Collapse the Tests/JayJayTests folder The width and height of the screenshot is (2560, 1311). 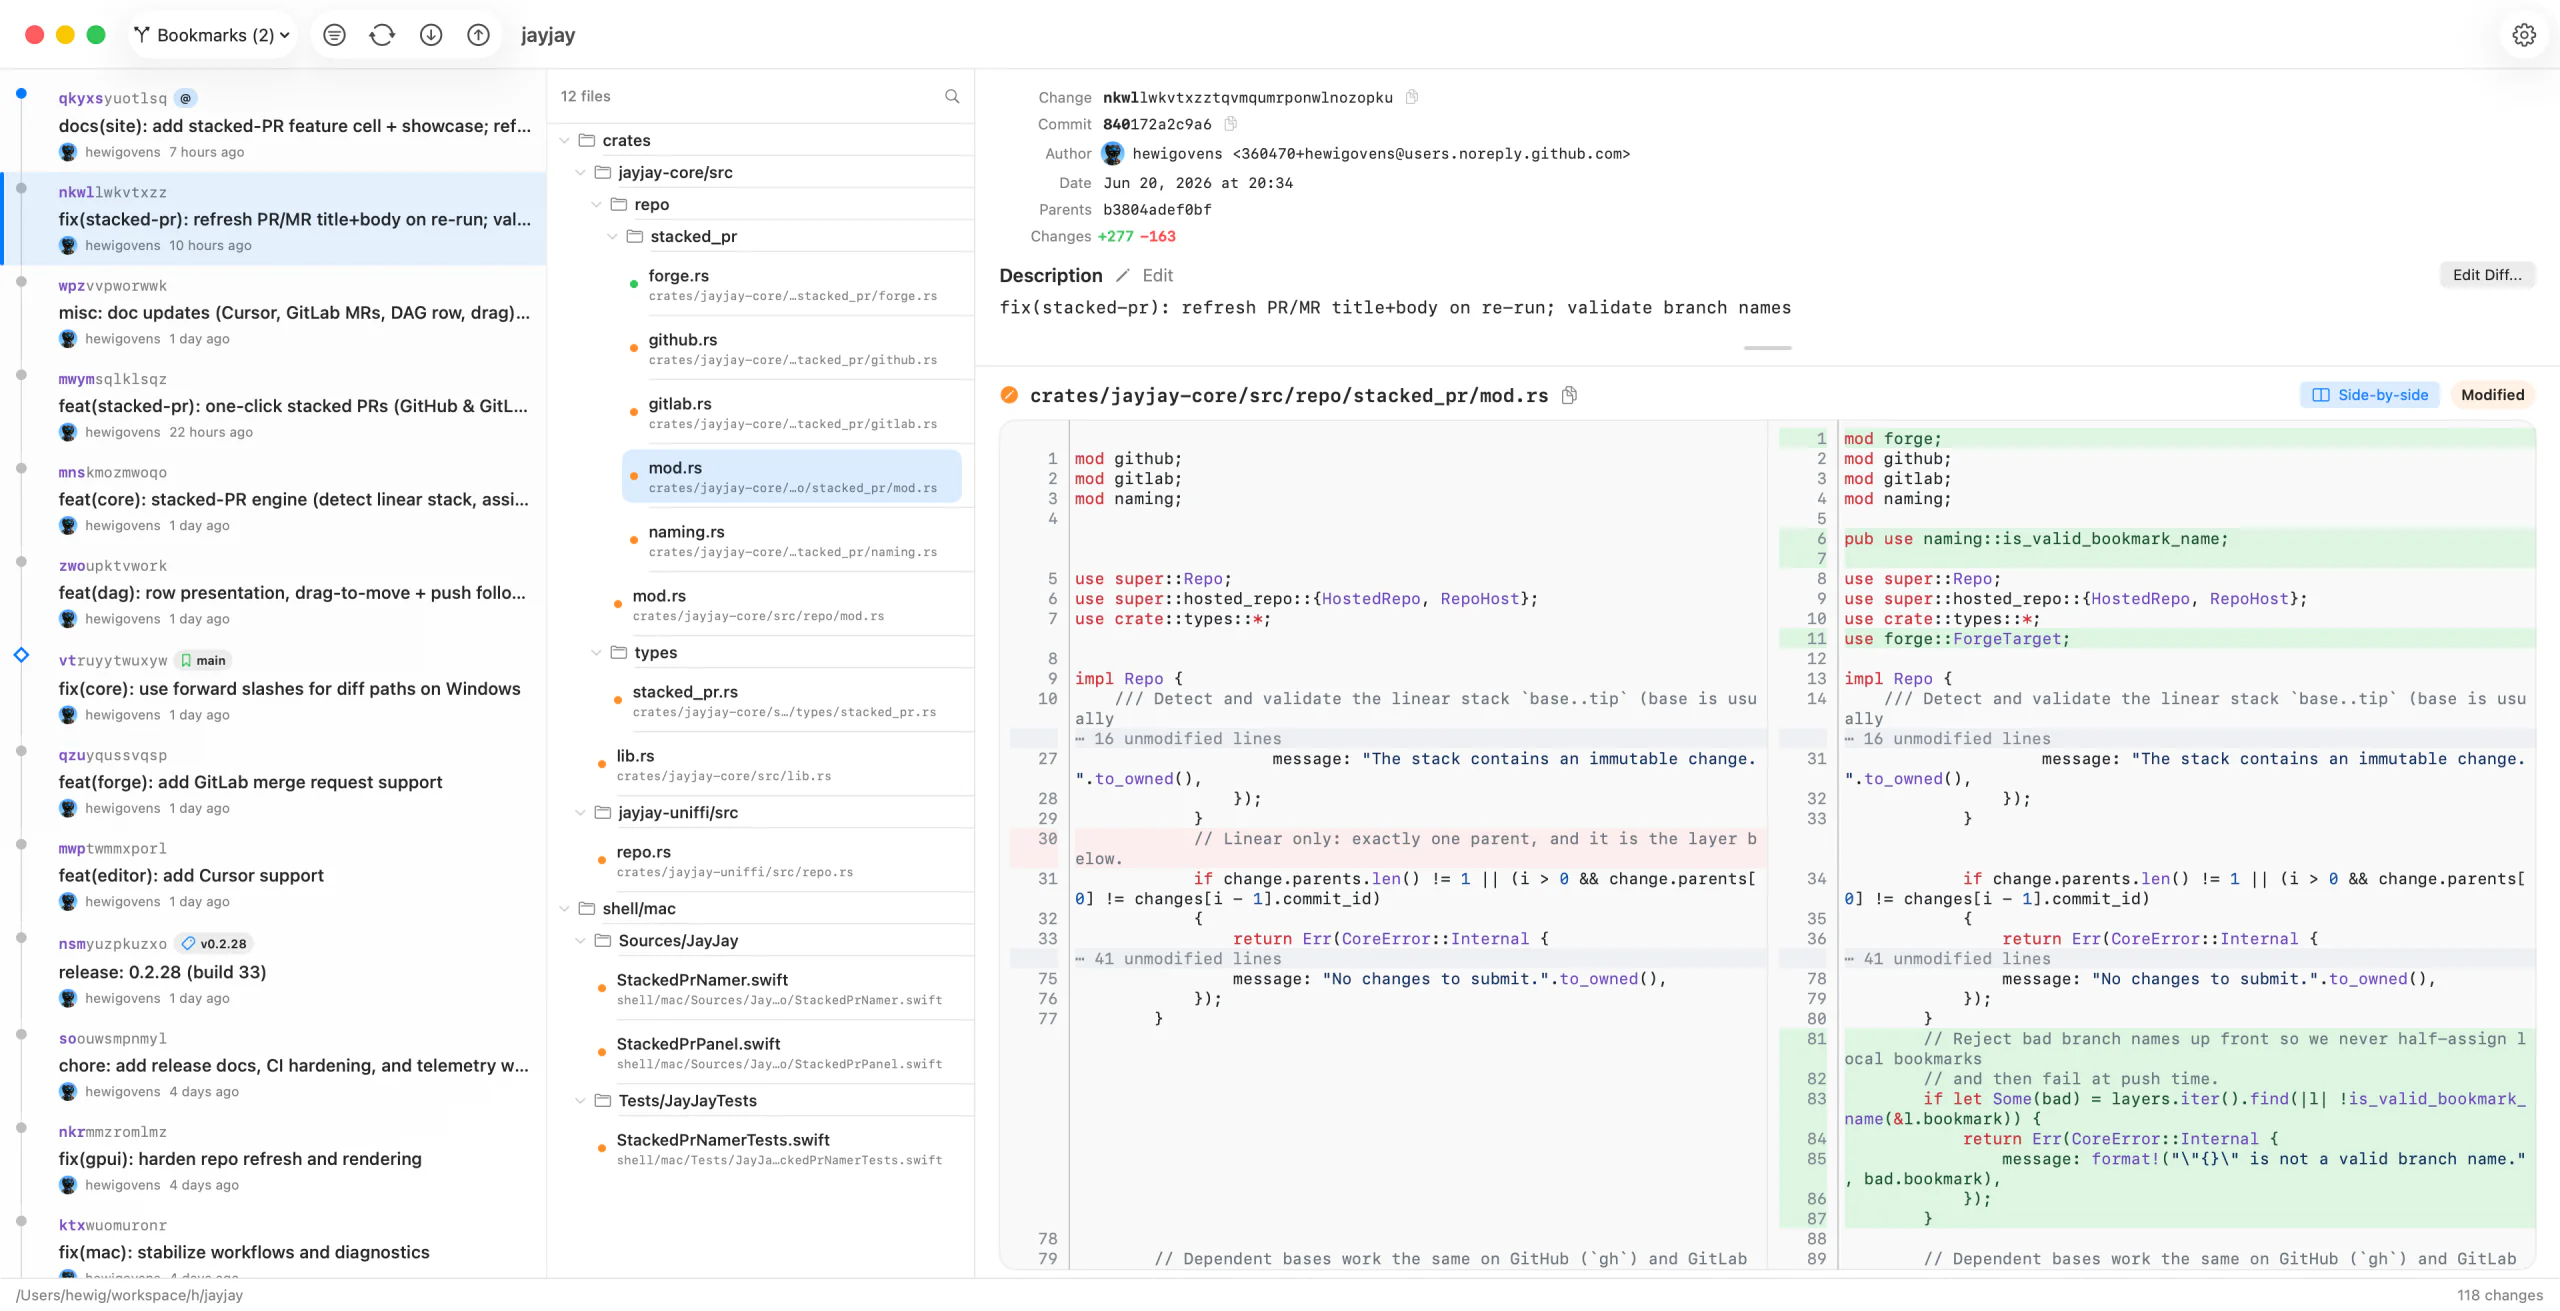point(580,1100)
